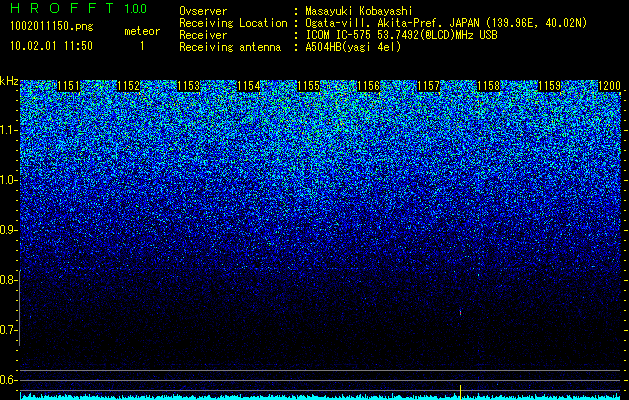
Task: Click the 1200 time marker
Action: pyautogui.click(x=609, y=86)
